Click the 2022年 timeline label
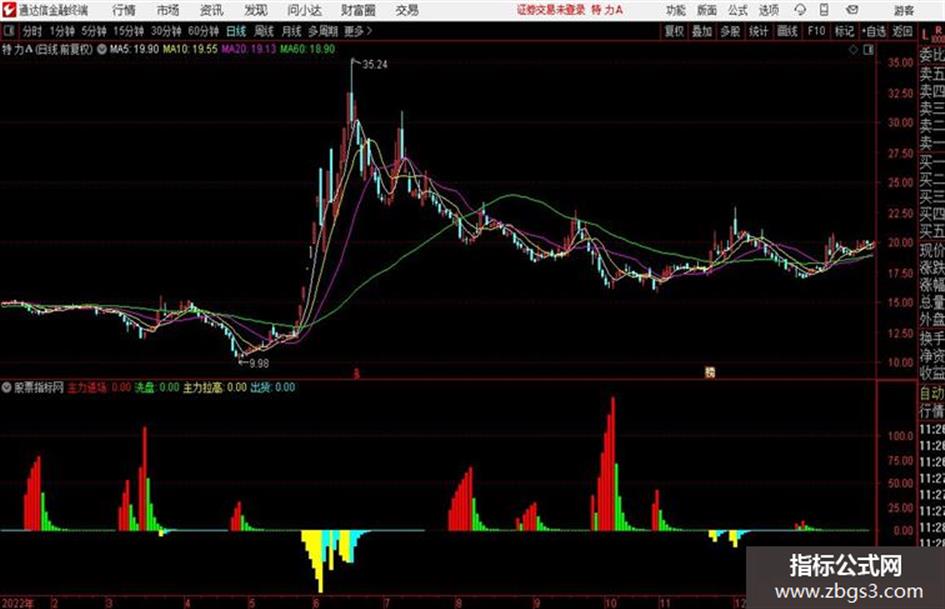 tap(18, 603)
